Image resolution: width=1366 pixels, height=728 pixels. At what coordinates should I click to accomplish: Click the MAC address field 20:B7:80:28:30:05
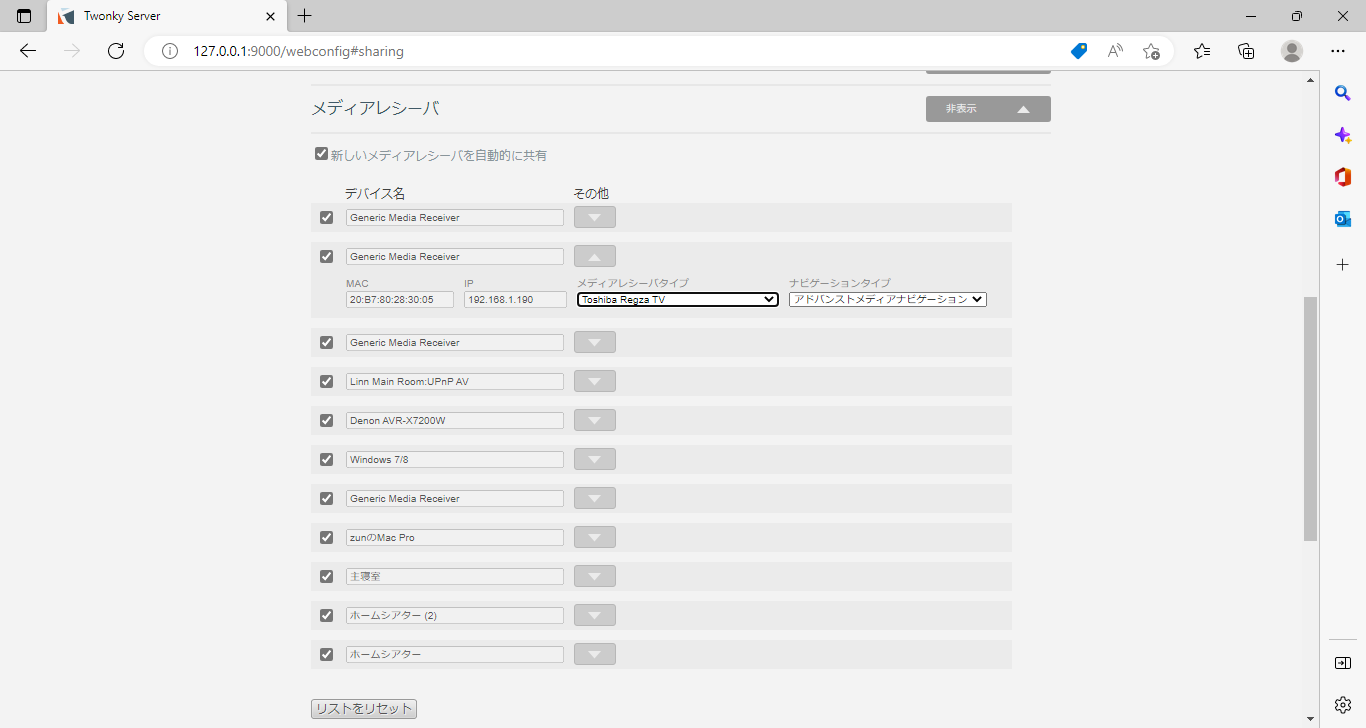pyautogui.click(x=400, y=299)
